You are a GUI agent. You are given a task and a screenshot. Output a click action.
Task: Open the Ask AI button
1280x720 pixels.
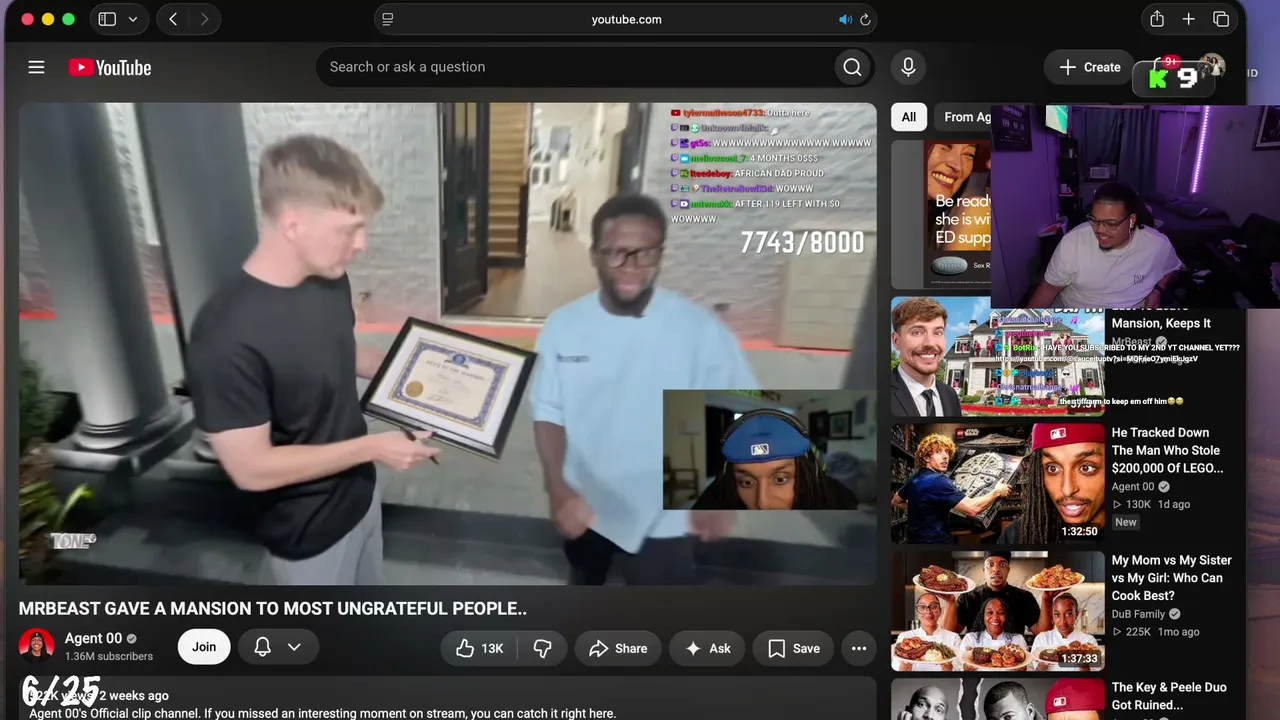coord(707,648)
